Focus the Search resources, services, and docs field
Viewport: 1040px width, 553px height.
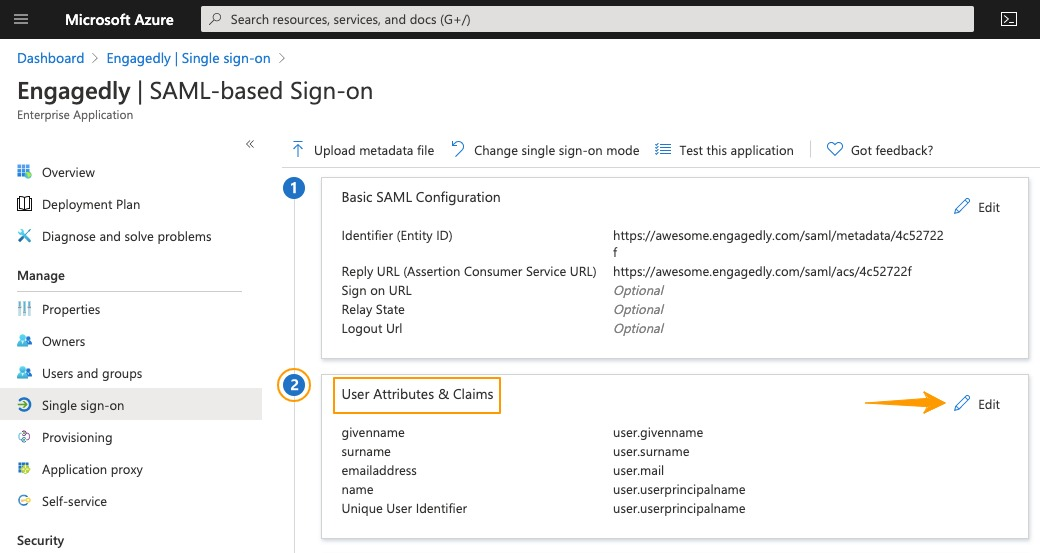(x=587, y=19)
